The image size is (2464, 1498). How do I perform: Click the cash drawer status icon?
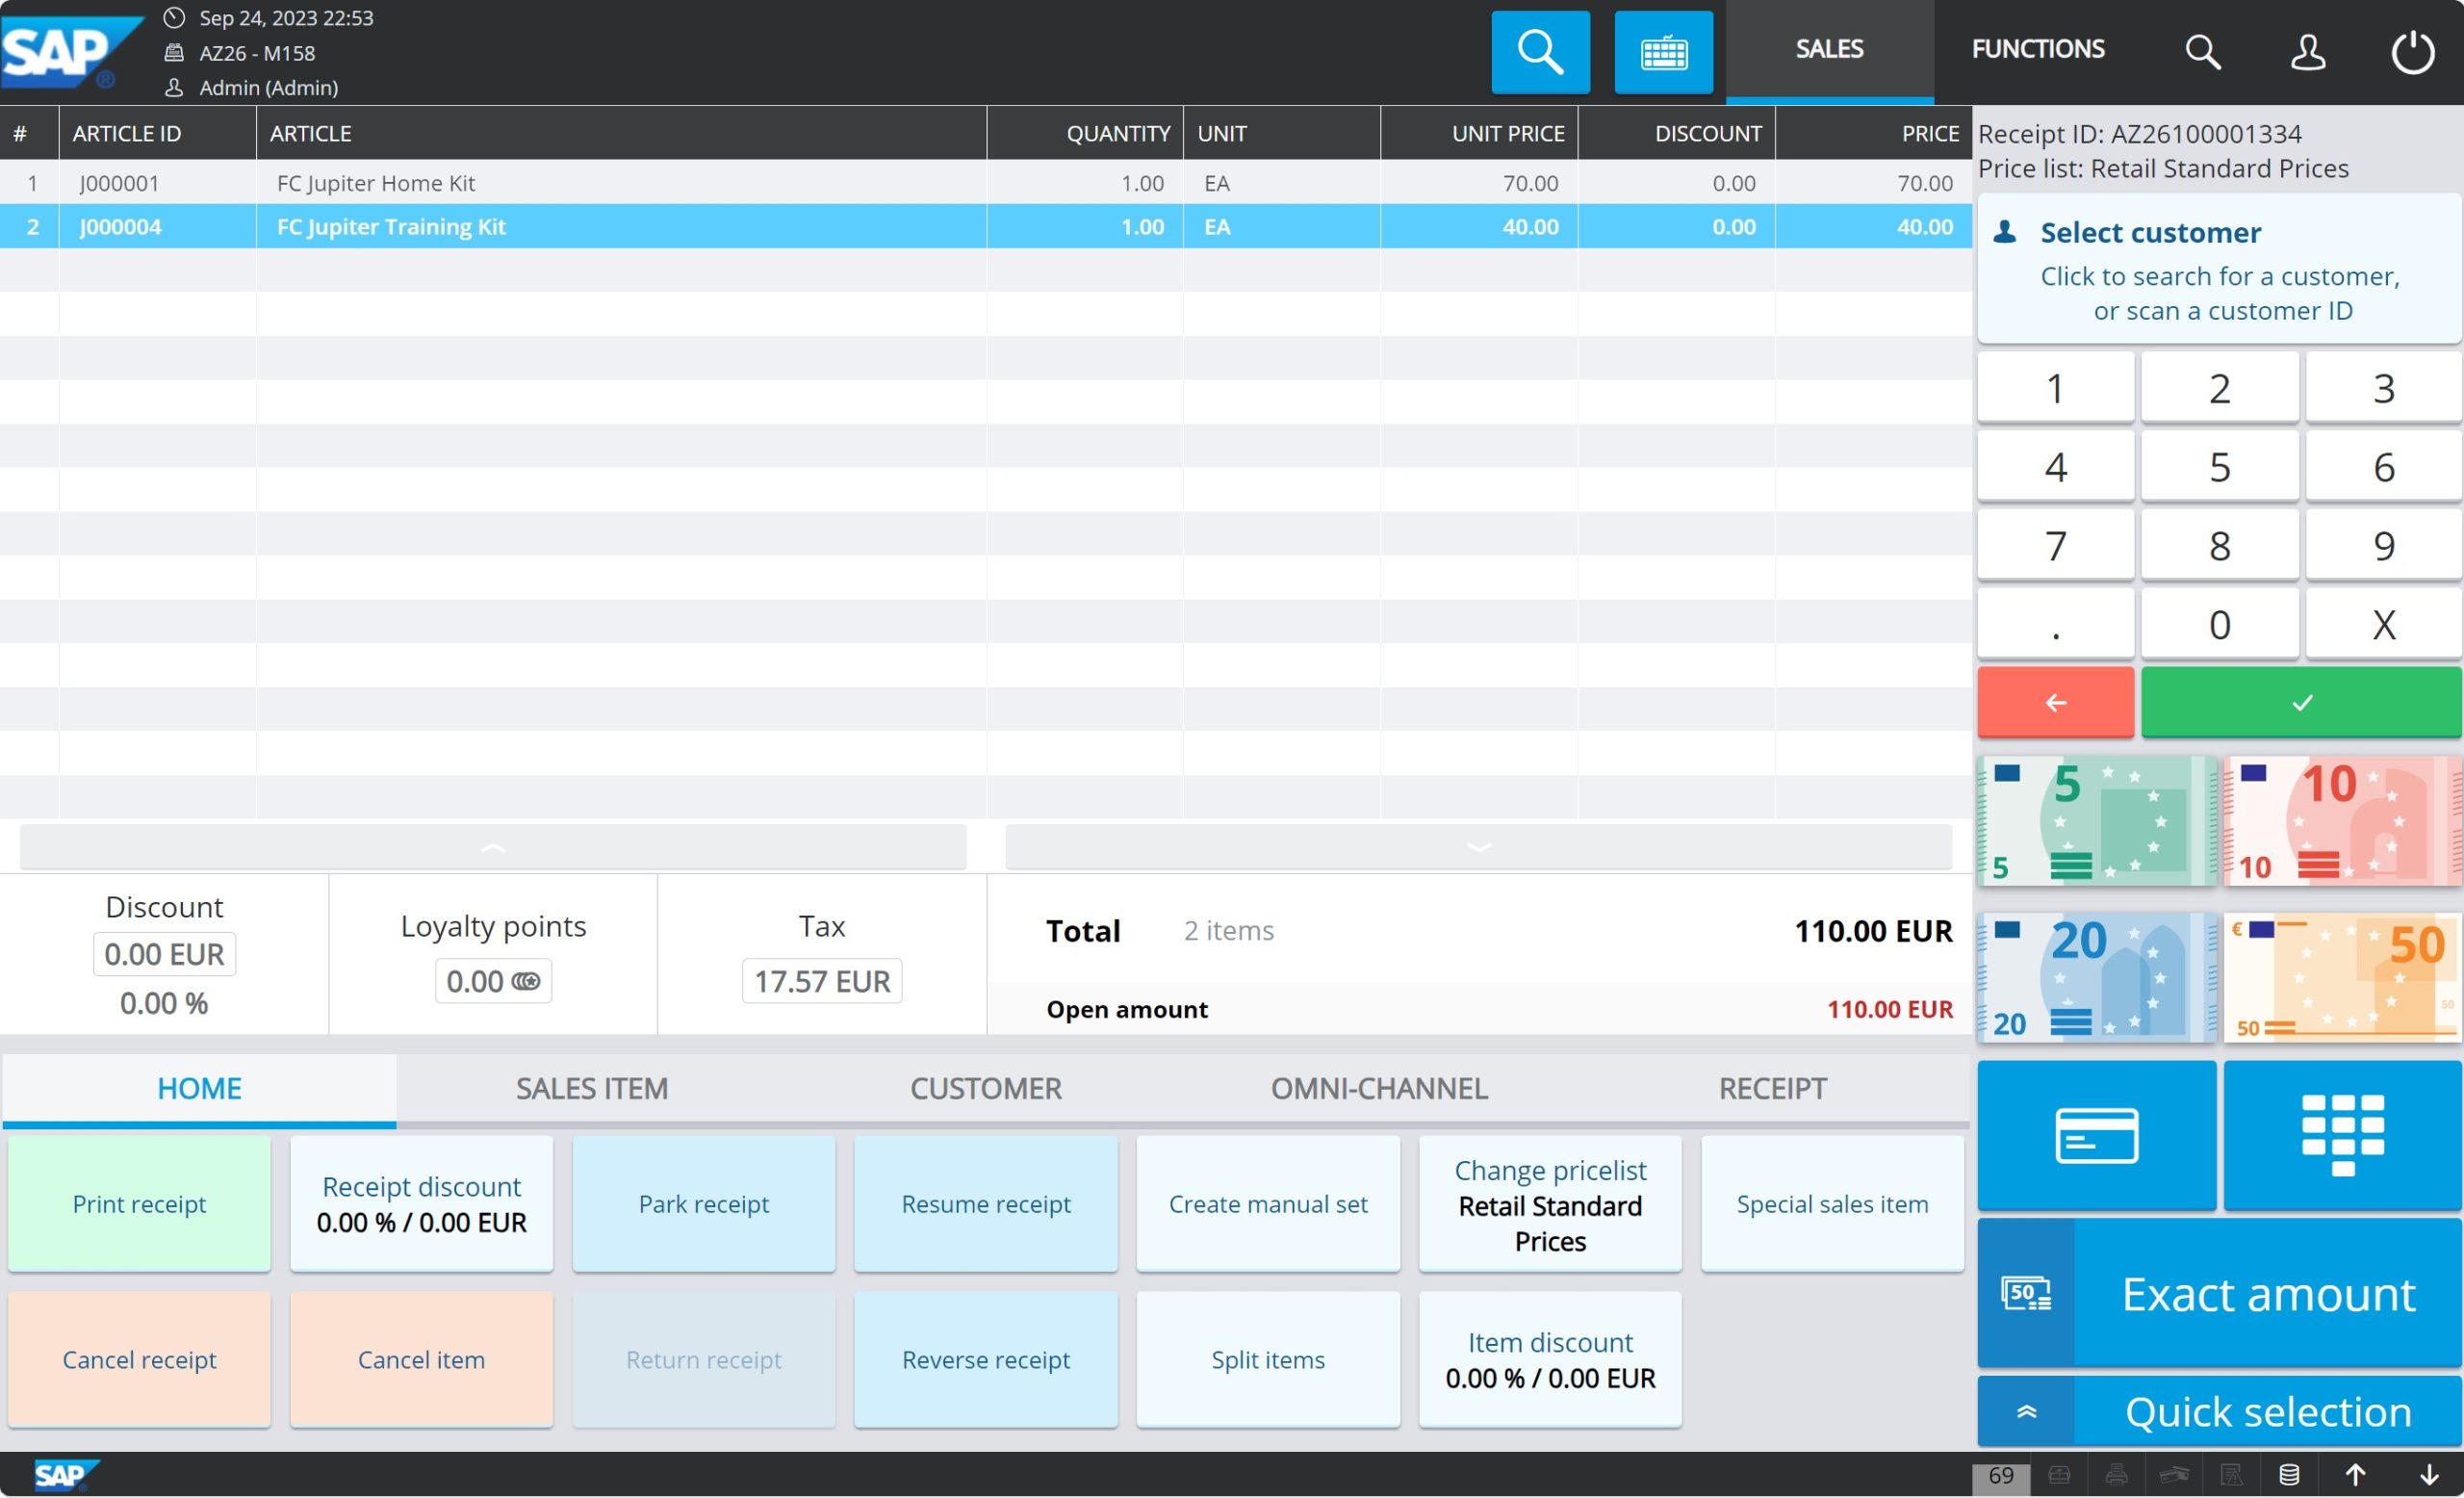[x=2059, y=1476]
